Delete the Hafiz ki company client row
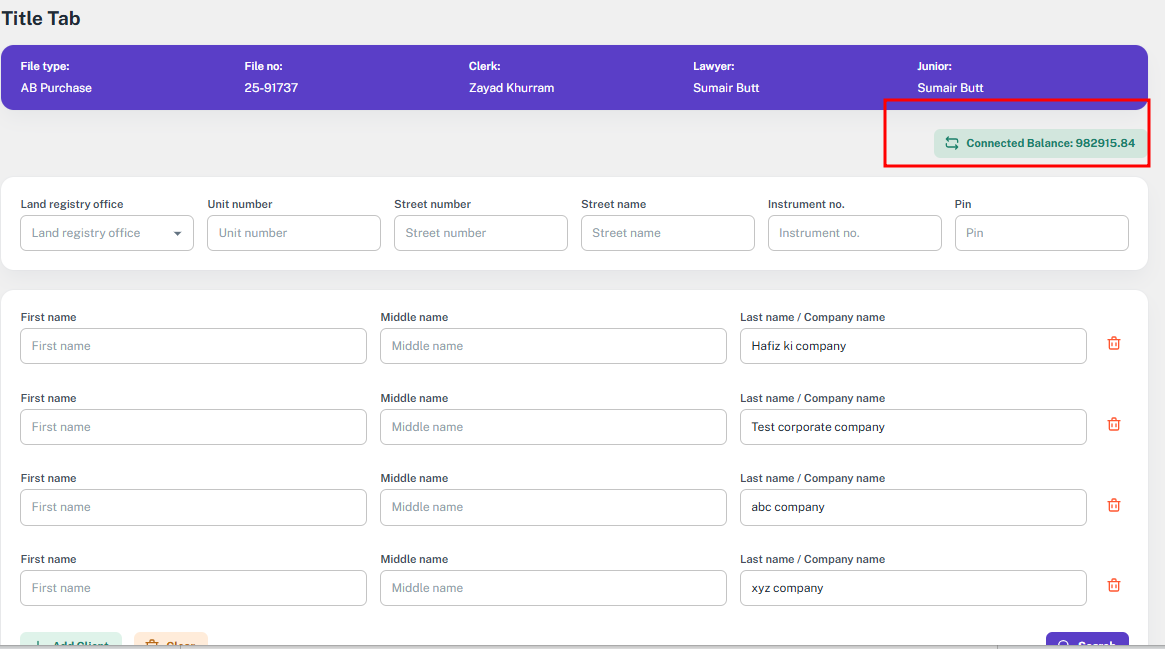This screenshot has width=1165, height=649. 1113,343
